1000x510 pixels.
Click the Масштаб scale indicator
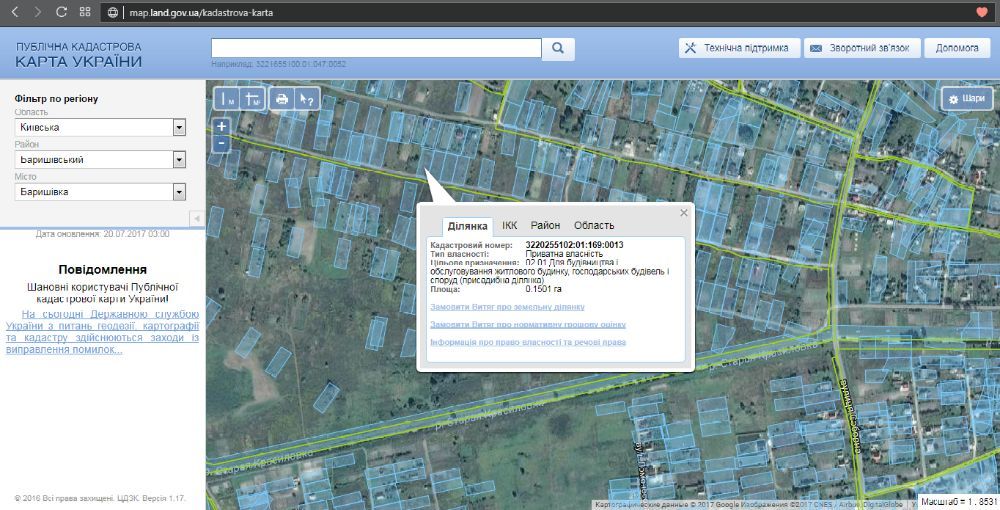[958, 501]
